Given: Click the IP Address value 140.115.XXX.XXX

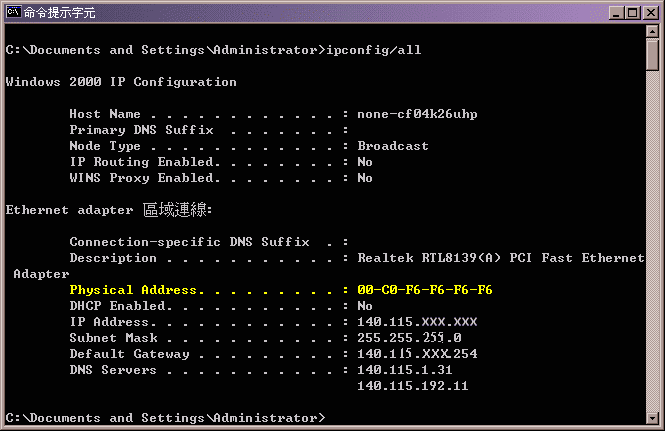Looking at the screenshot, I should (417, 322).
